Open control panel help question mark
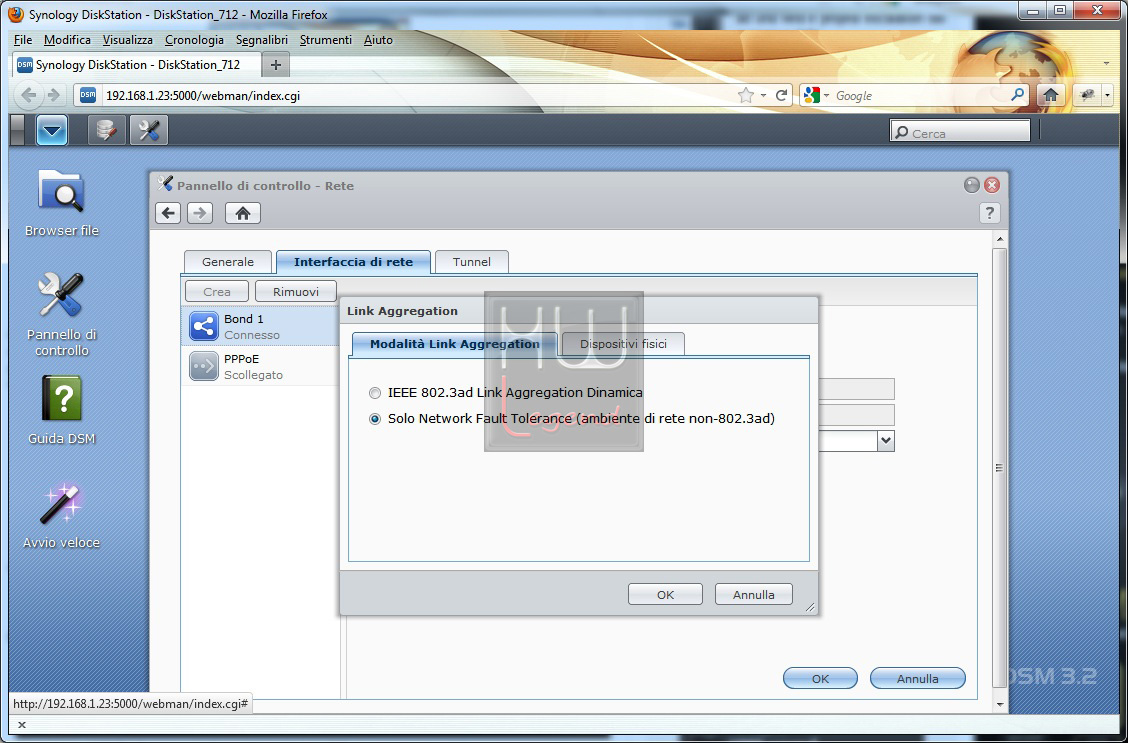This screenshot has height=743, width=1128. 990,213
